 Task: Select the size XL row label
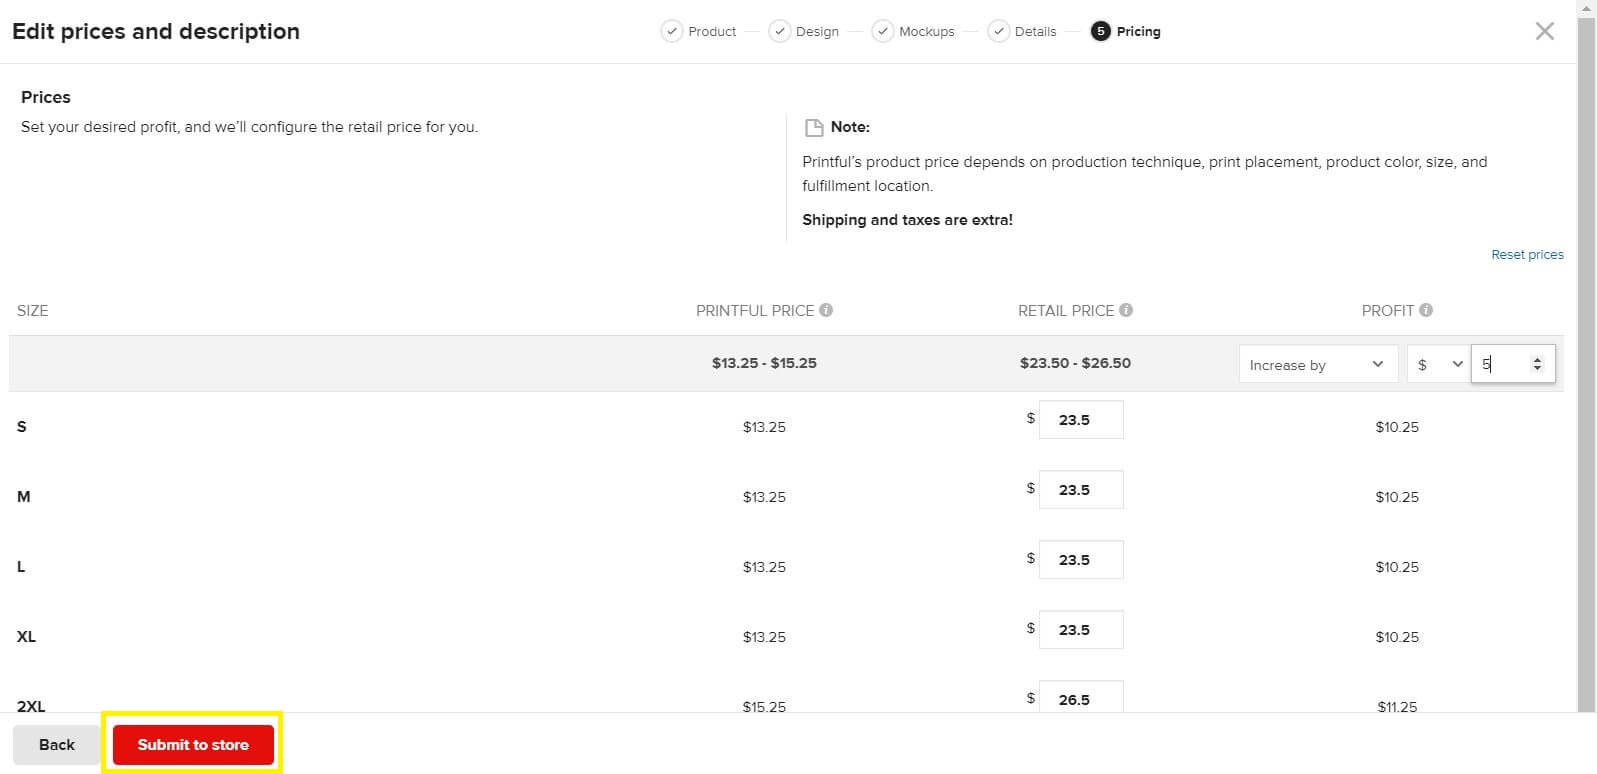26,637
